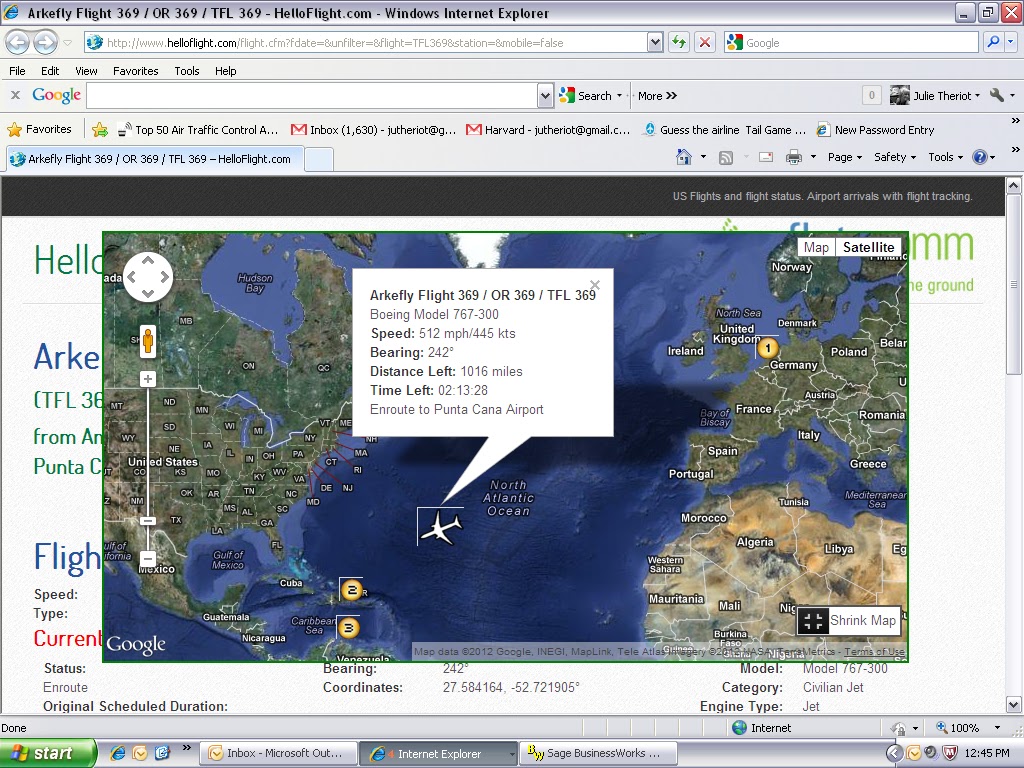Open the address bar dropdown arrow

655,42
